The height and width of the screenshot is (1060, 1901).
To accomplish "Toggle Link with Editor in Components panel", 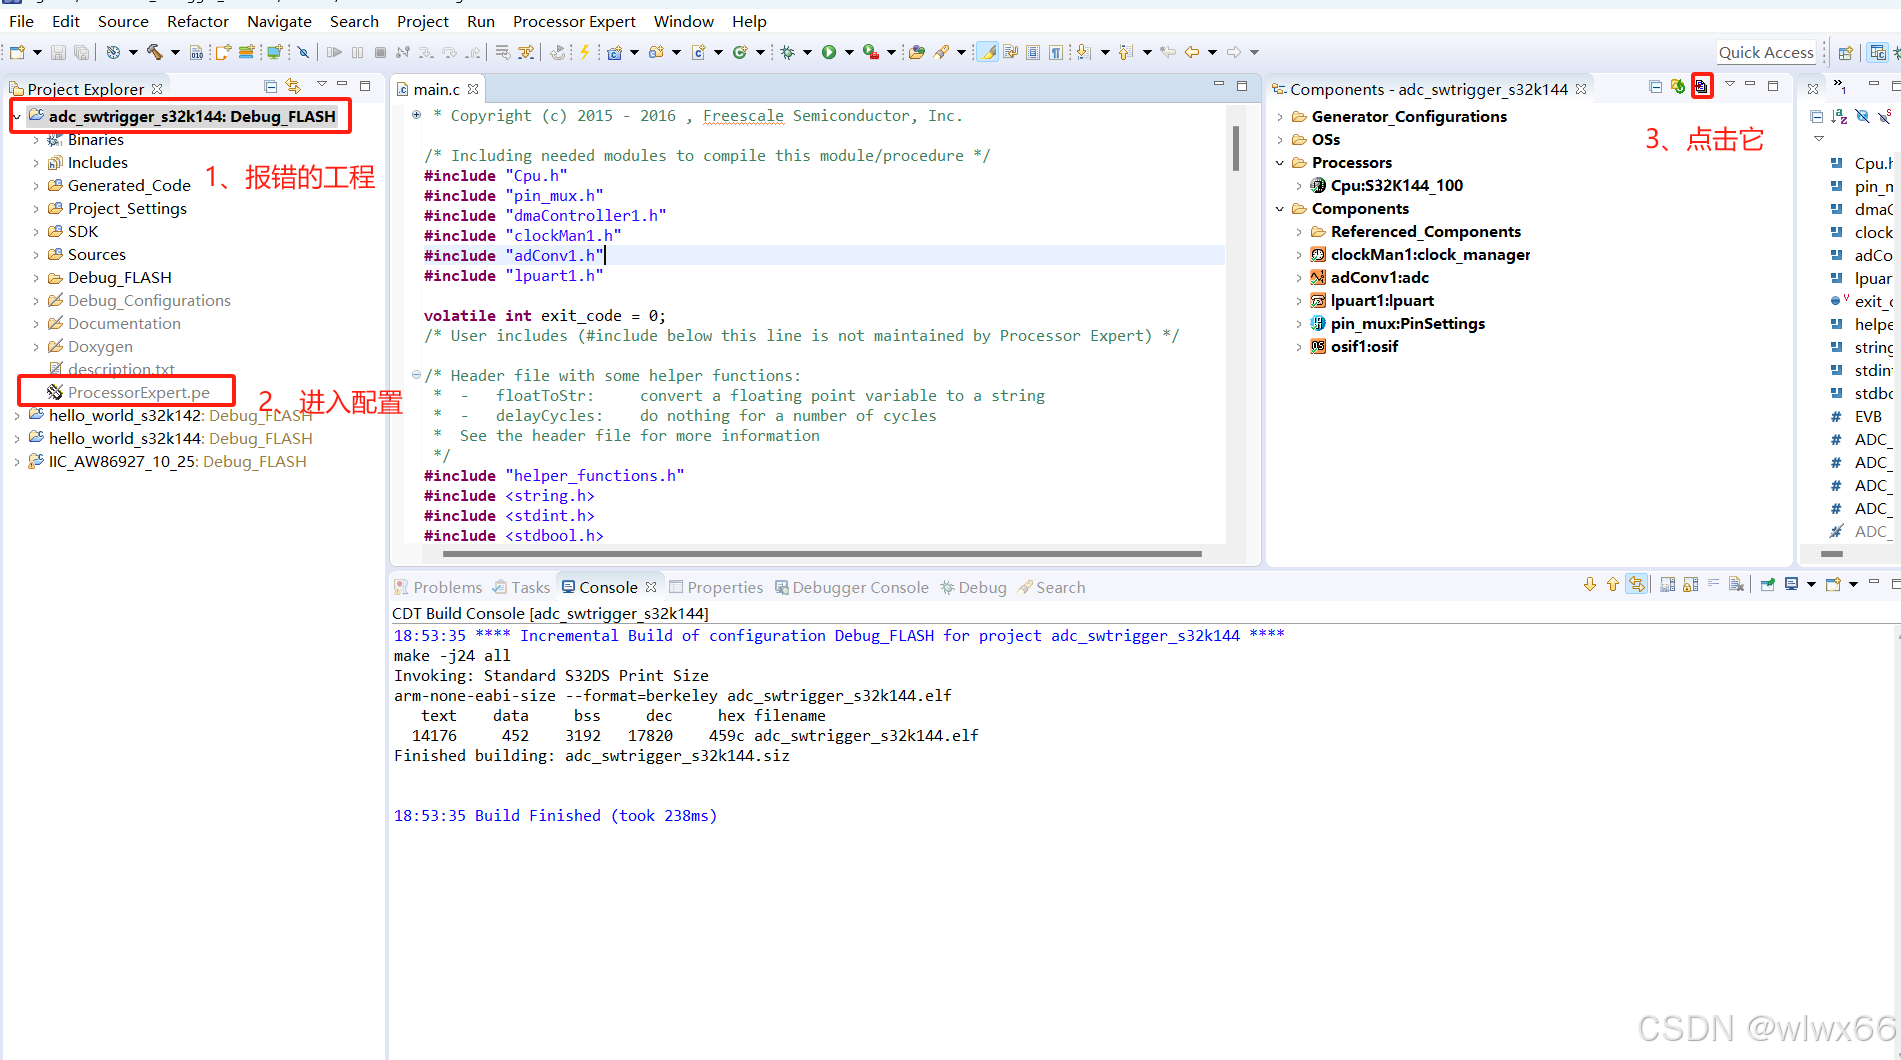I will (x=1677, y=88).
